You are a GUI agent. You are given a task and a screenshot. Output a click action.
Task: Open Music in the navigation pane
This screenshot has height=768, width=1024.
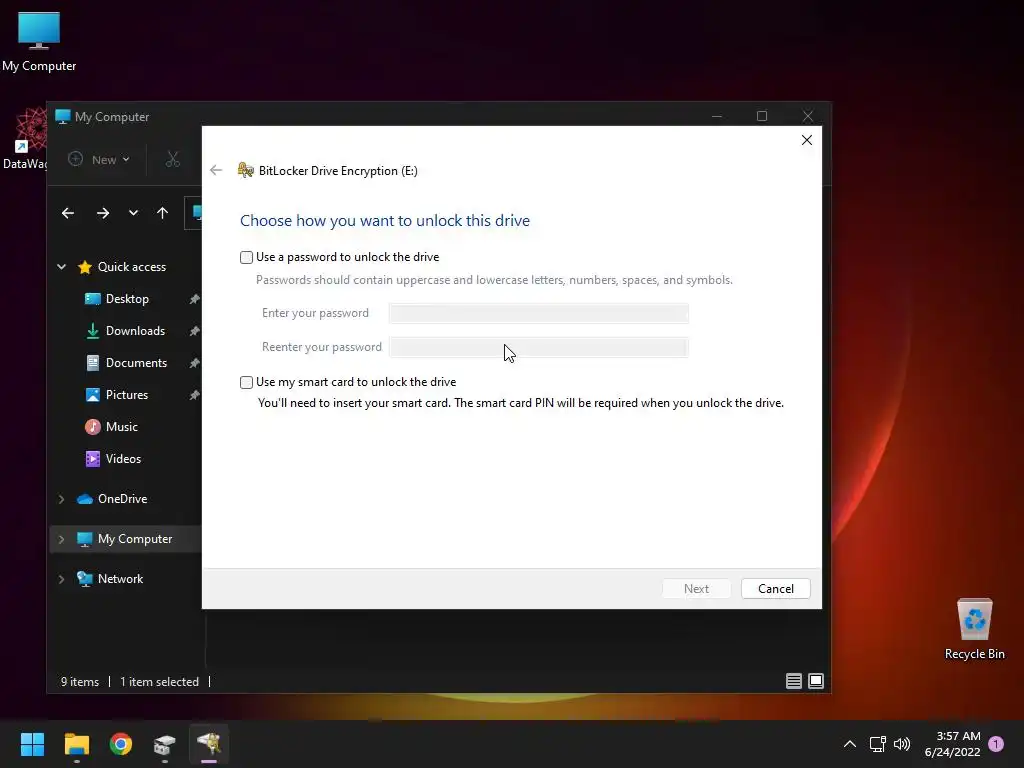coord(121,426)
